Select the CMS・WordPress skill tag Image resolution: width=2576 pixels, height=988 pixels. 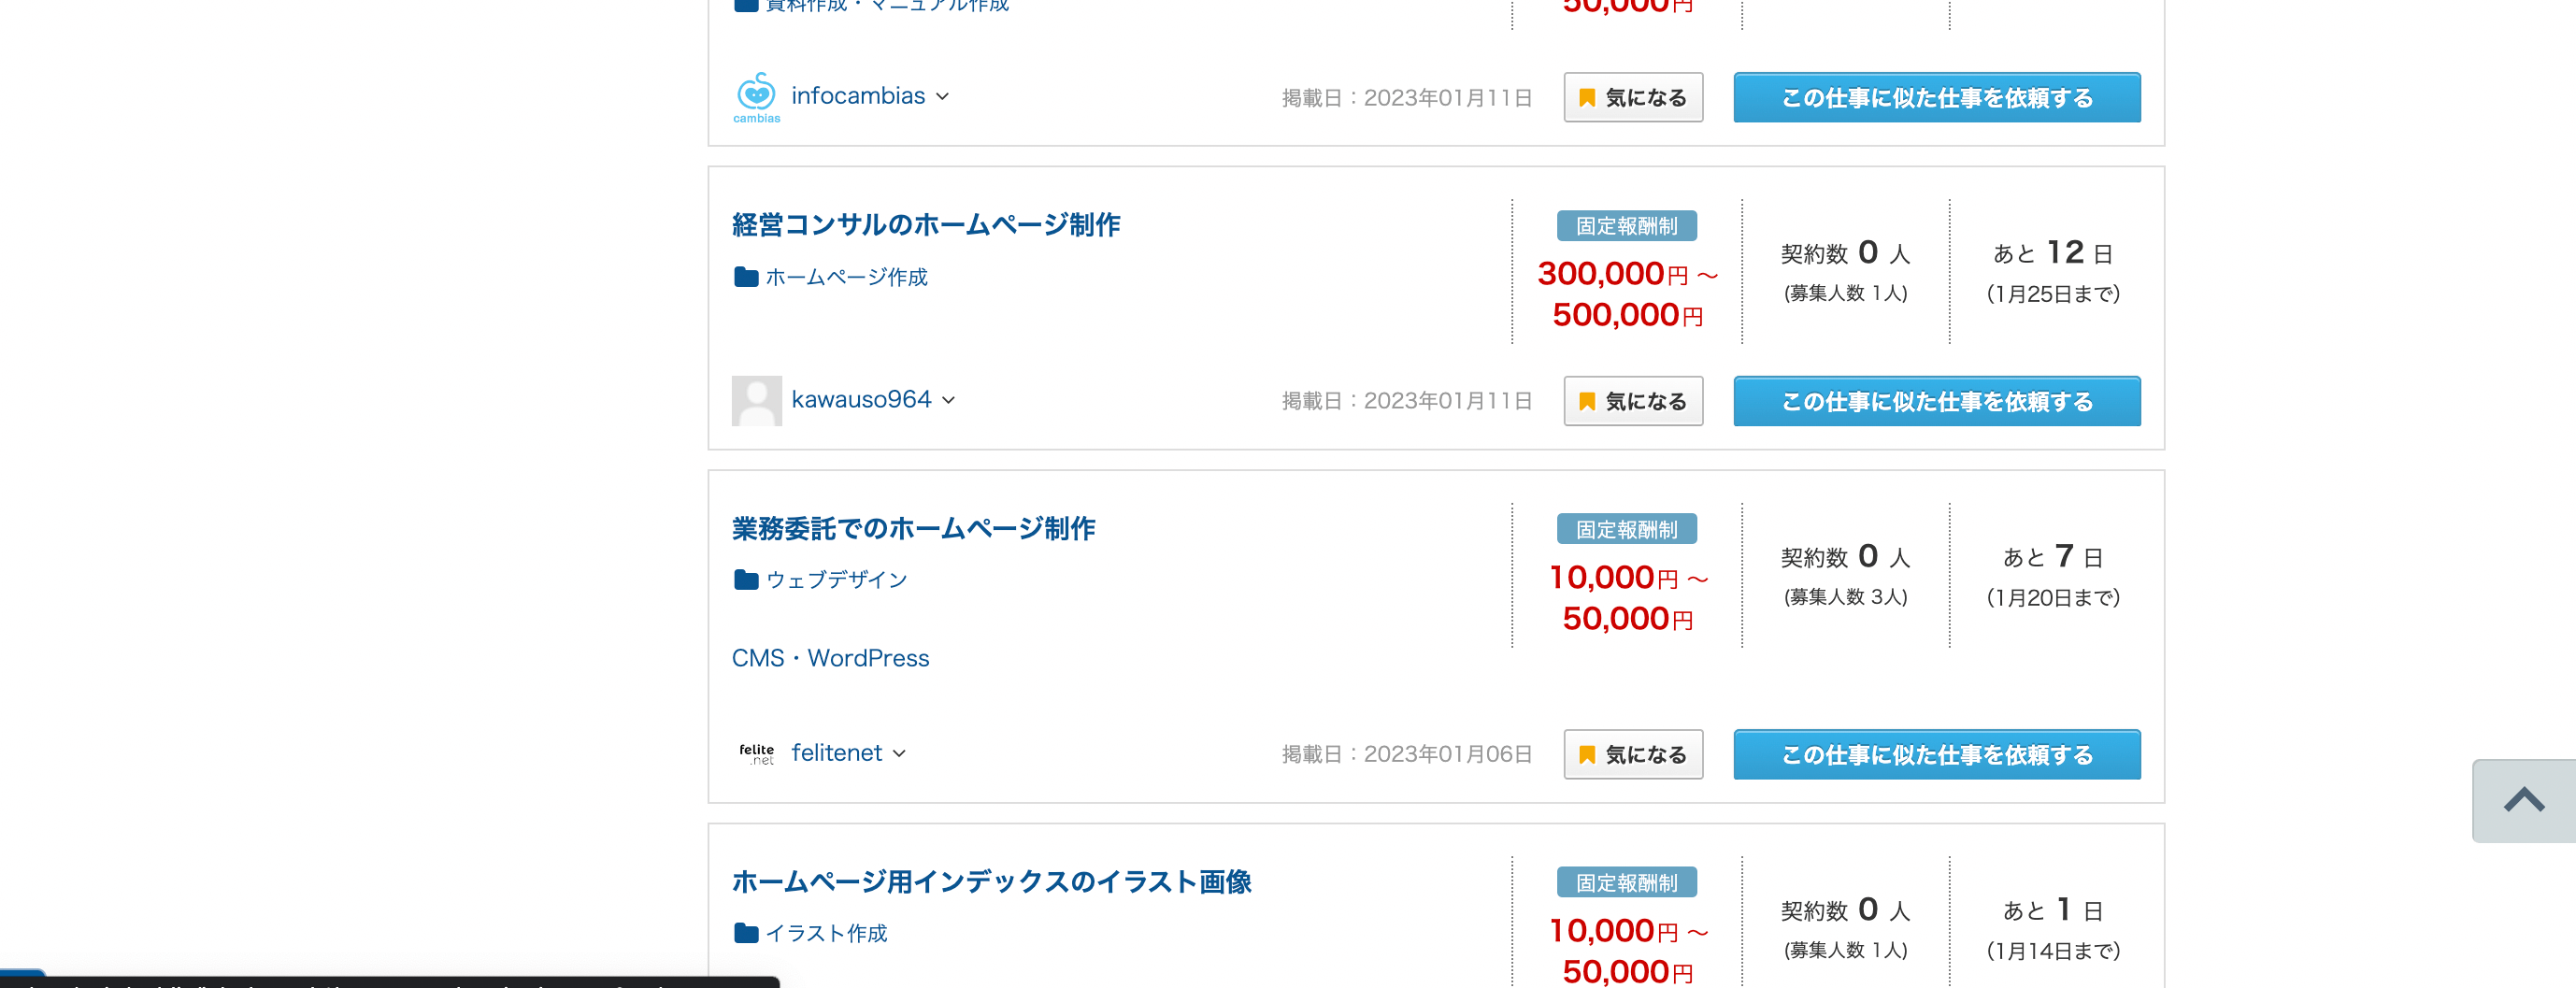tap(830, 658)
